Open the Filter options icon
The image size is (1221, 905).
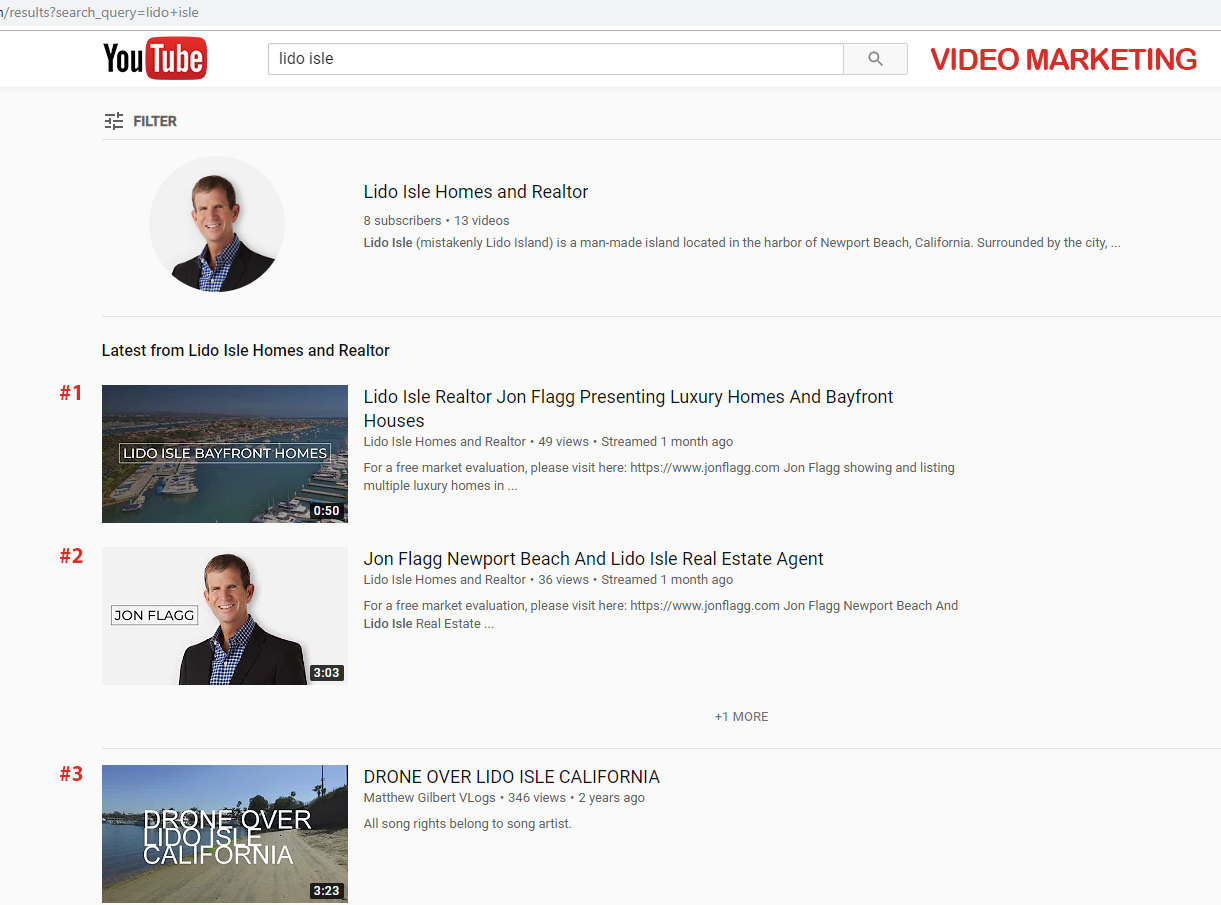point(114,121)
